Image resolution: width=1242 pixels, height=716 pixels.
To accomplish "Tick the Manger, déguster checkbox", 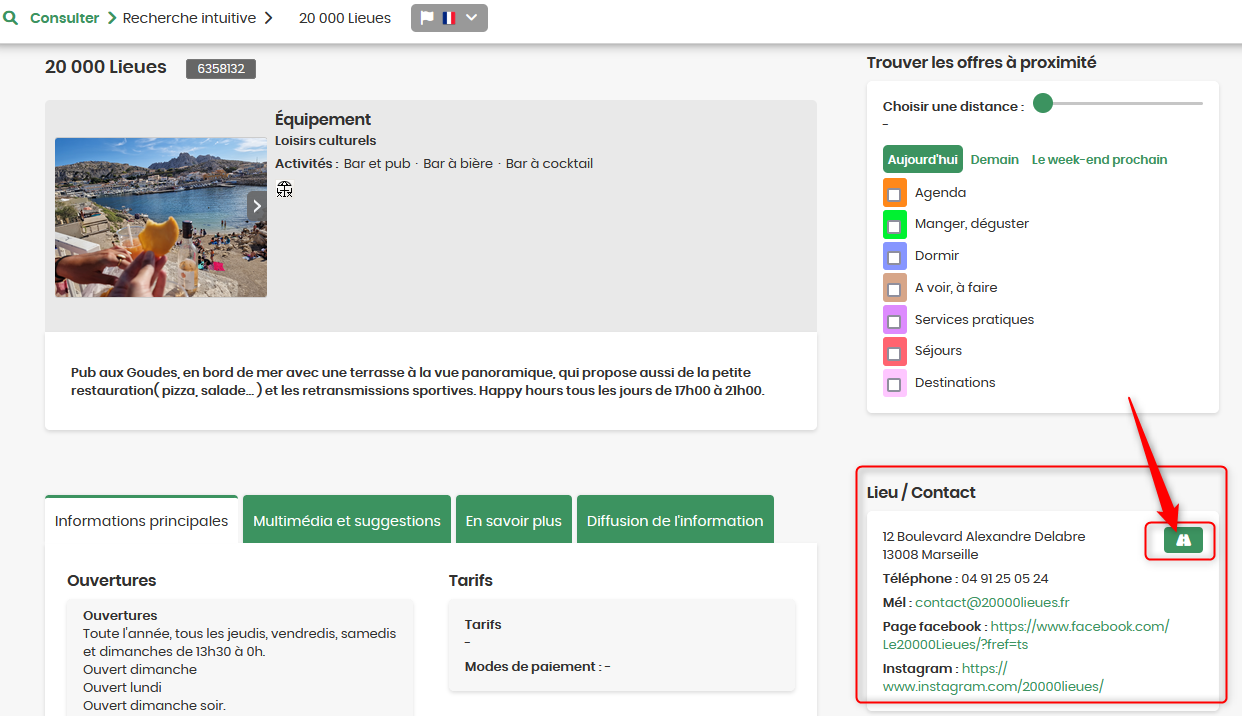I will click(894, 226).
